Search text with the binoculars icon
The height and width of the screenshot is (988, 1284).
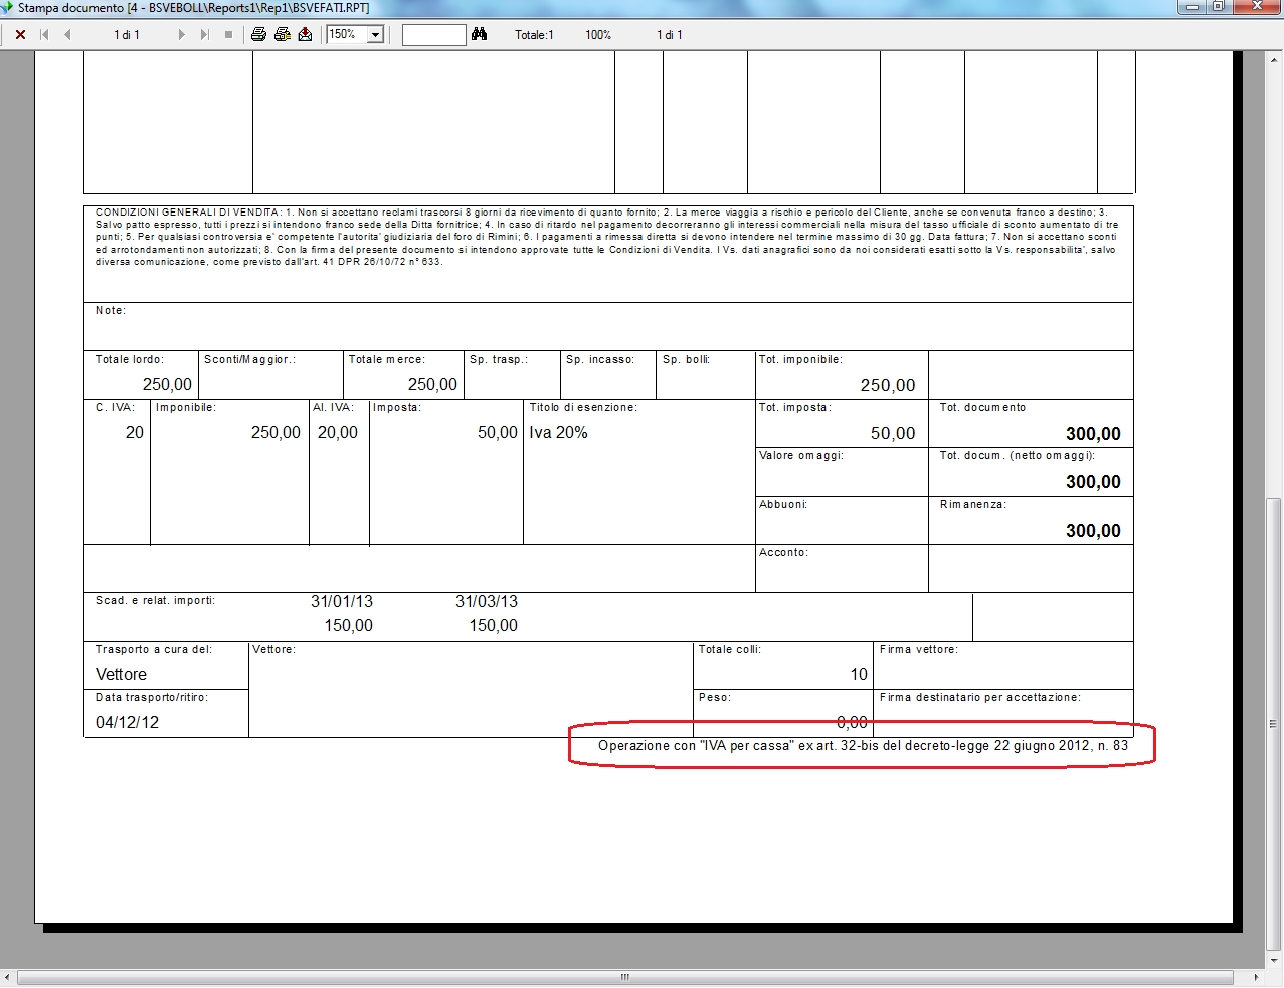coord(480,34)
